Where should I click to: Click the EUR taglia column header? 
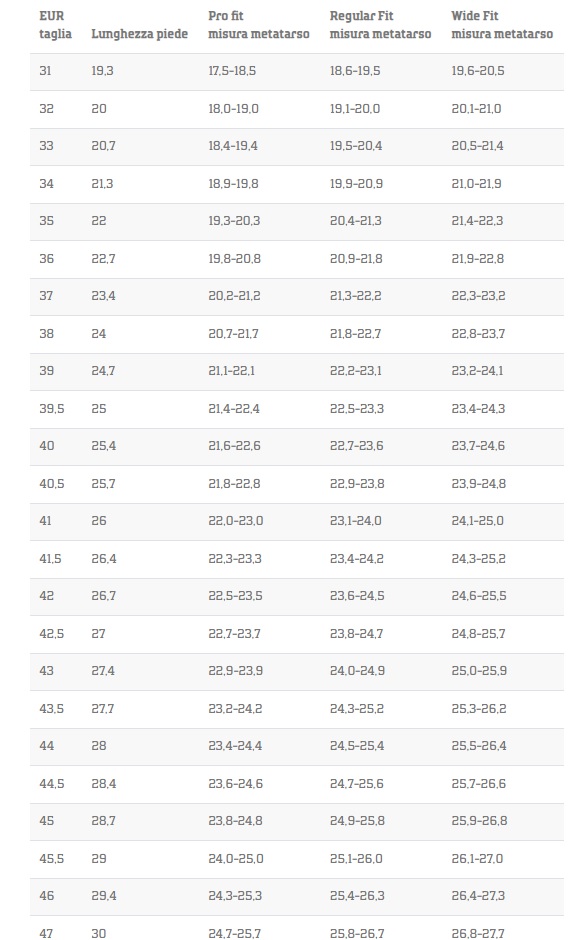pyautogui.click(x=55, y=25)
